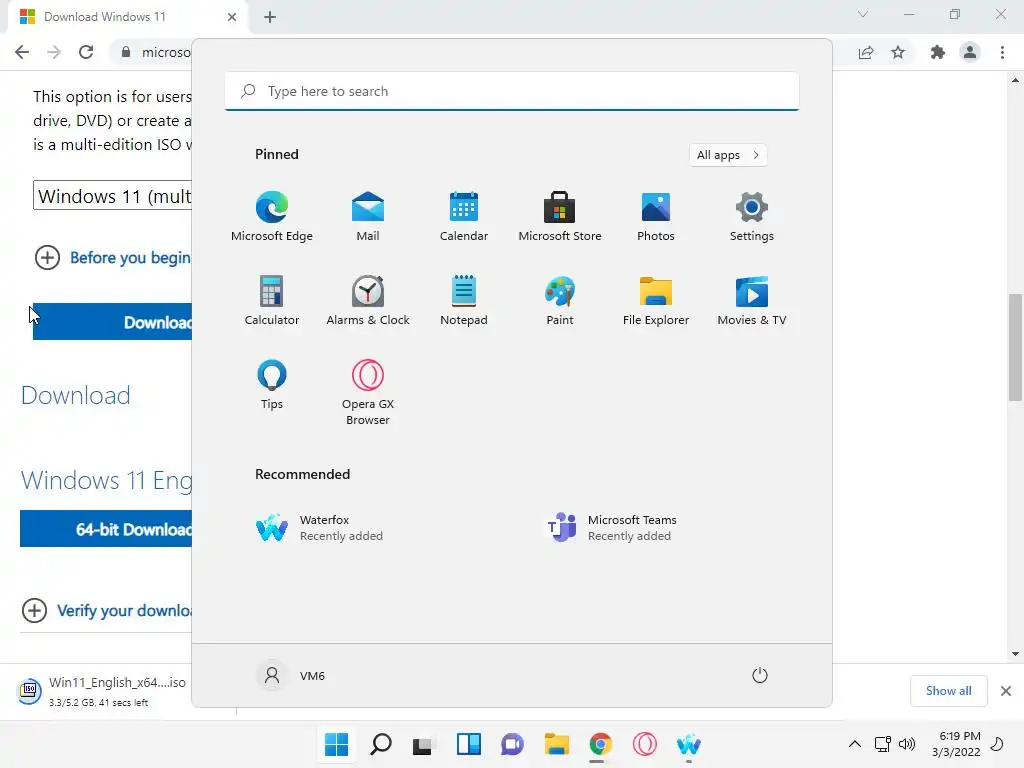The image size is (1024, 768).
Task: Open the Calendar app
Action: (464, 217)
